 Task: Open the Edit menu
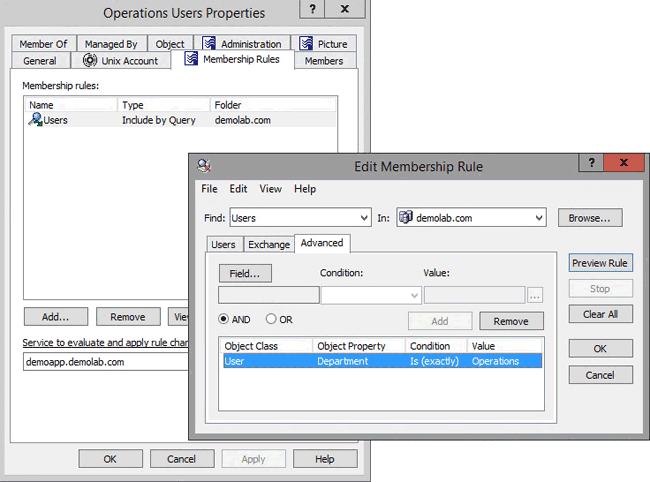238,189
